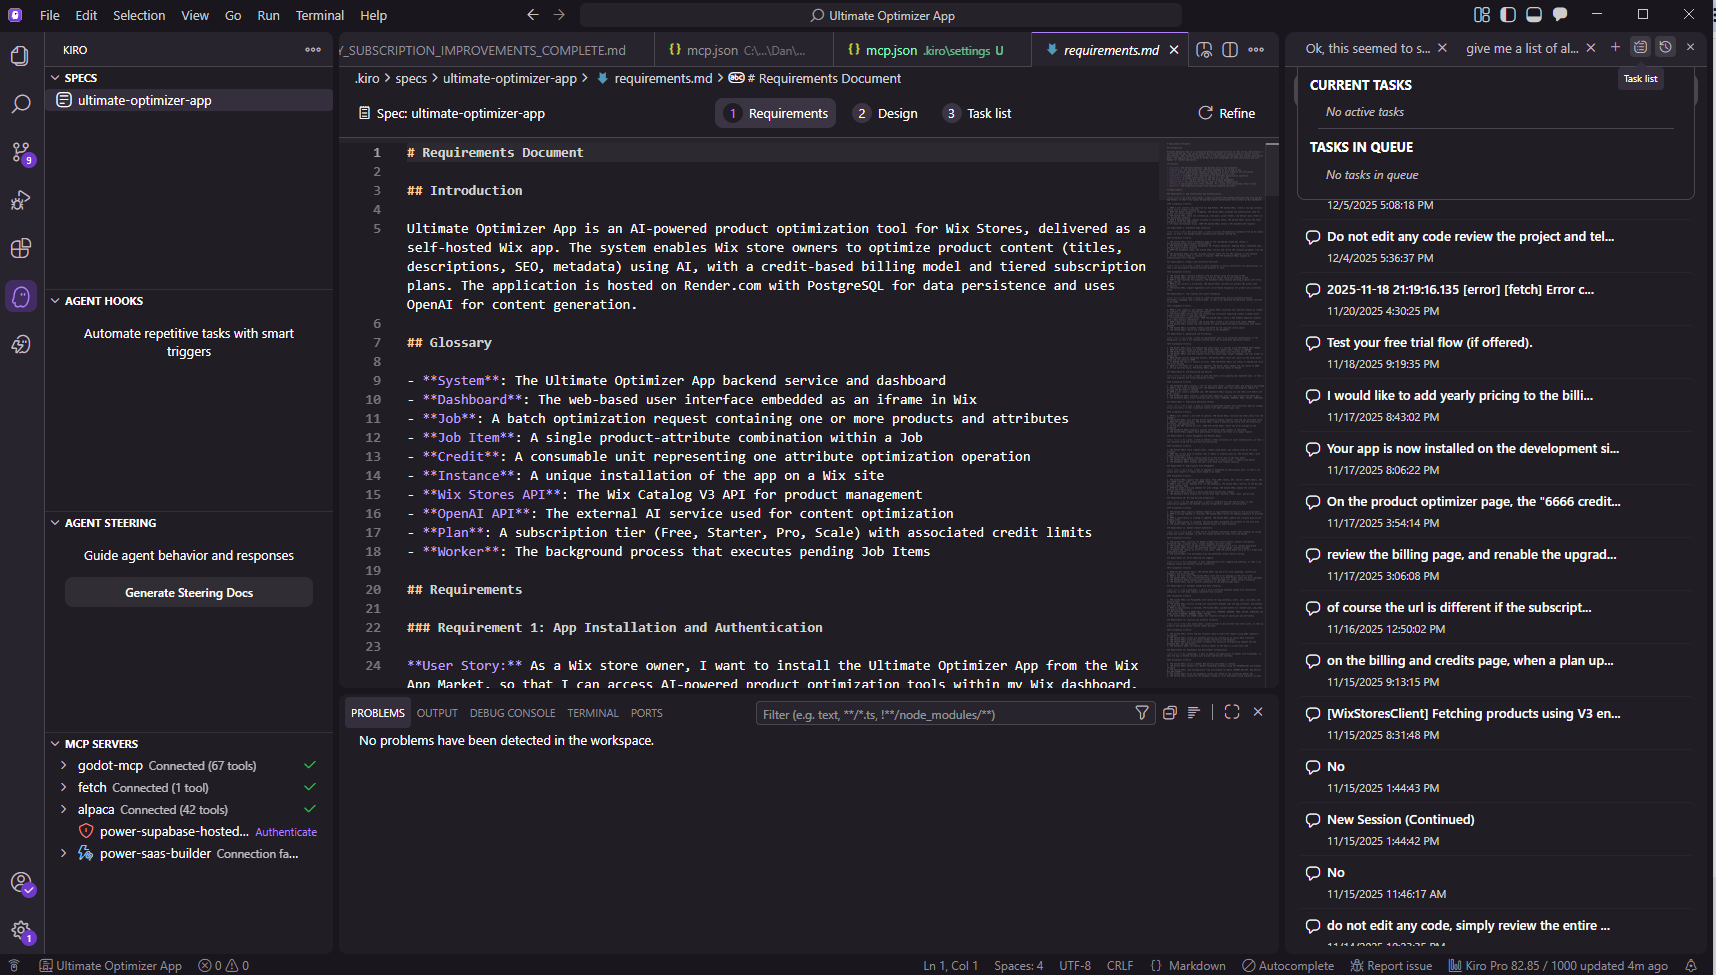Click the Ultimate Optimizer App command center

point(881,15)
